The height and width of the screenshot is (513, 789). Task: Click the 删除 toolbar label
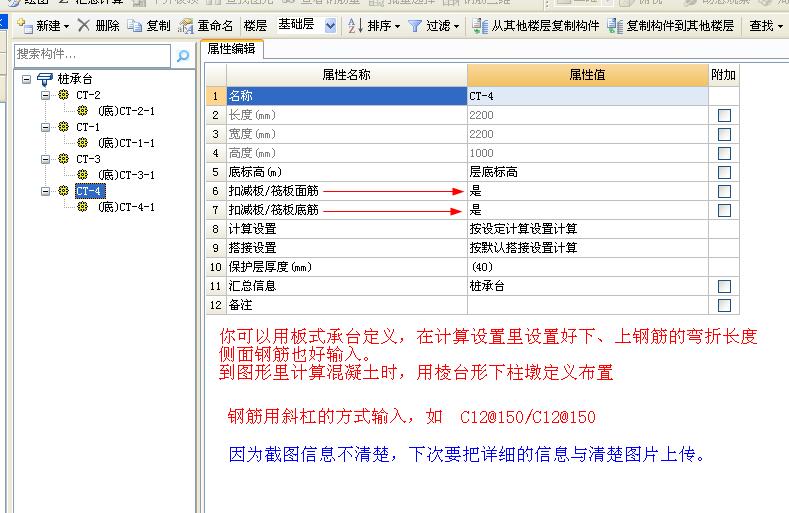point(107,26)
